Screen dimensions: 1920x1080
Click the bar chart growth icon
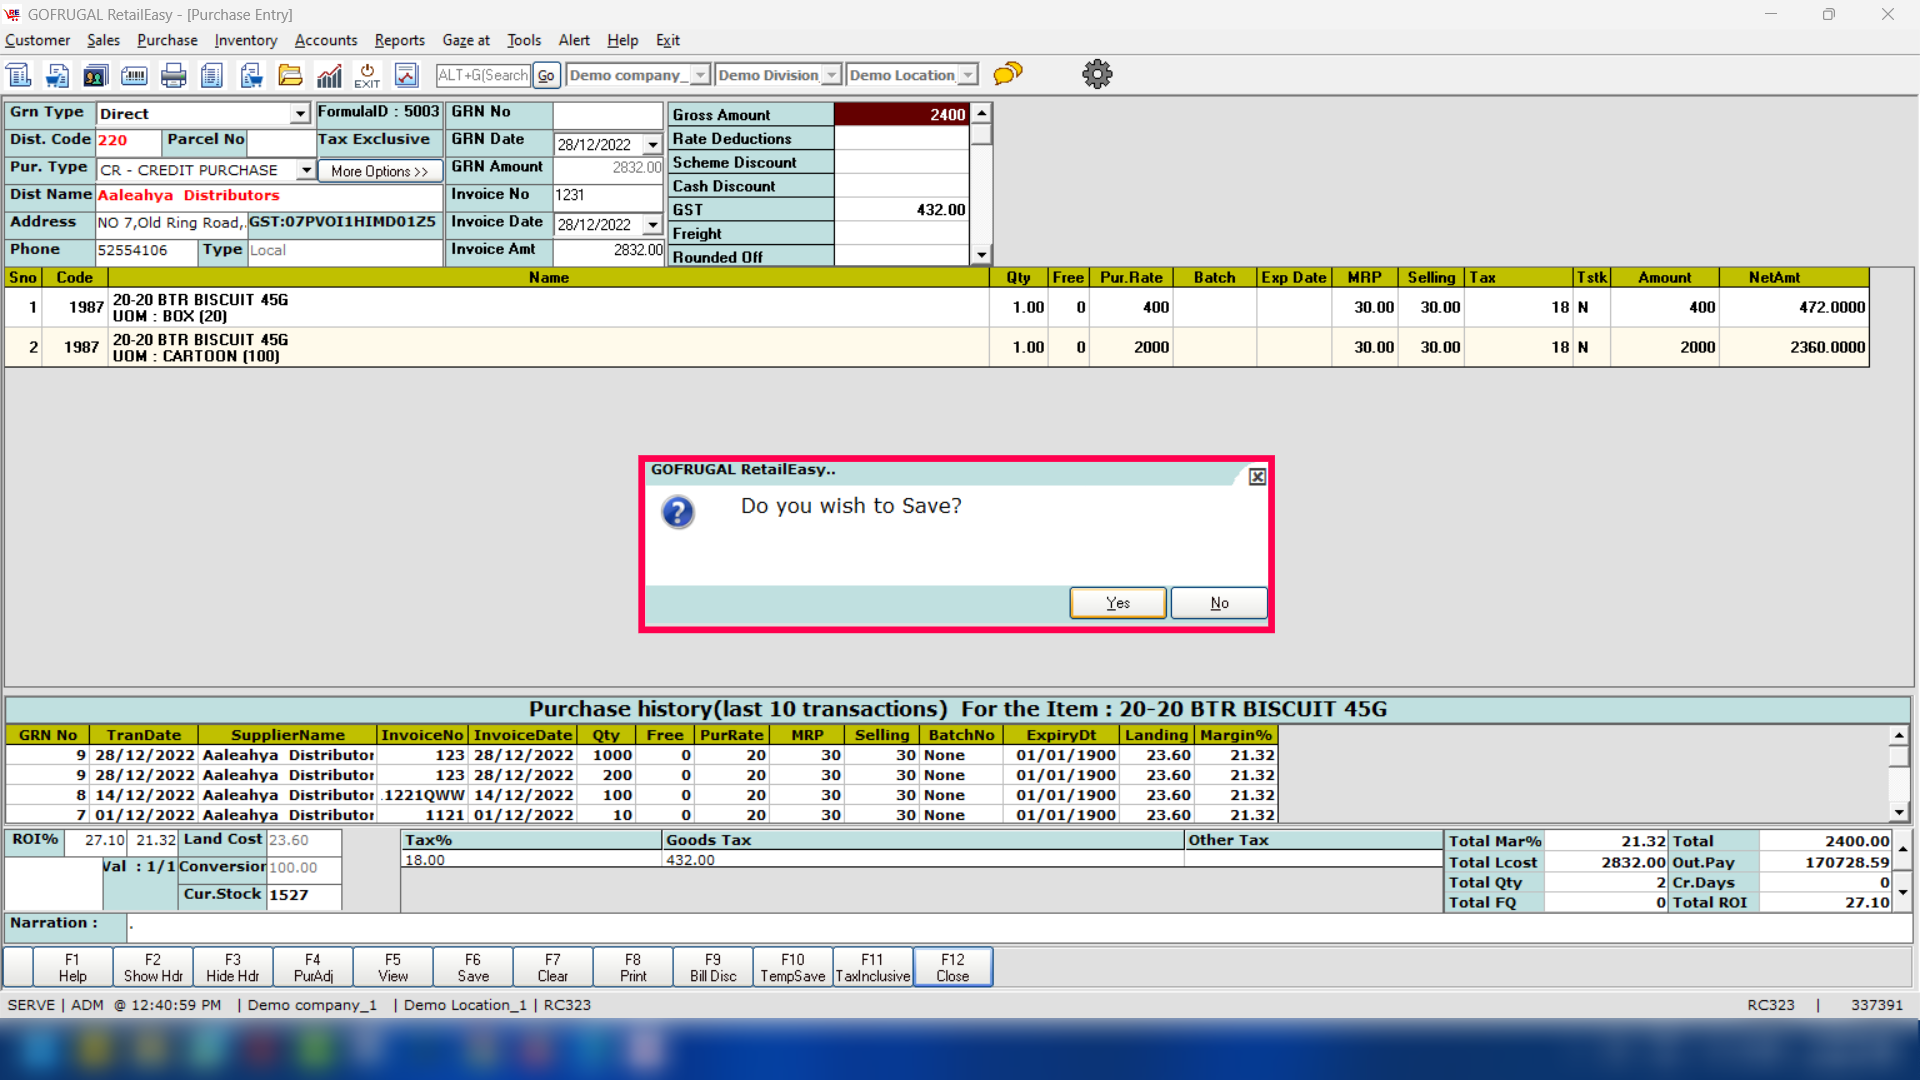click(329, 75)
